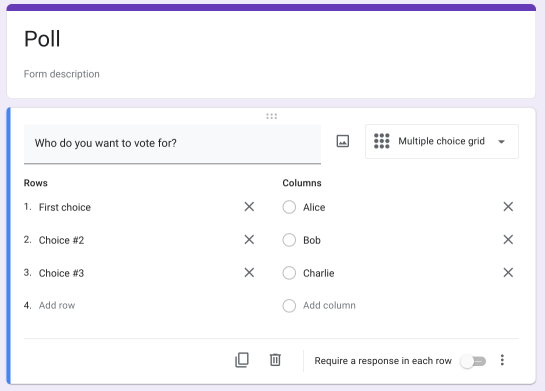Delete the question with the trash icon
This screenshot has height=391, width=545.
point(275,360)
